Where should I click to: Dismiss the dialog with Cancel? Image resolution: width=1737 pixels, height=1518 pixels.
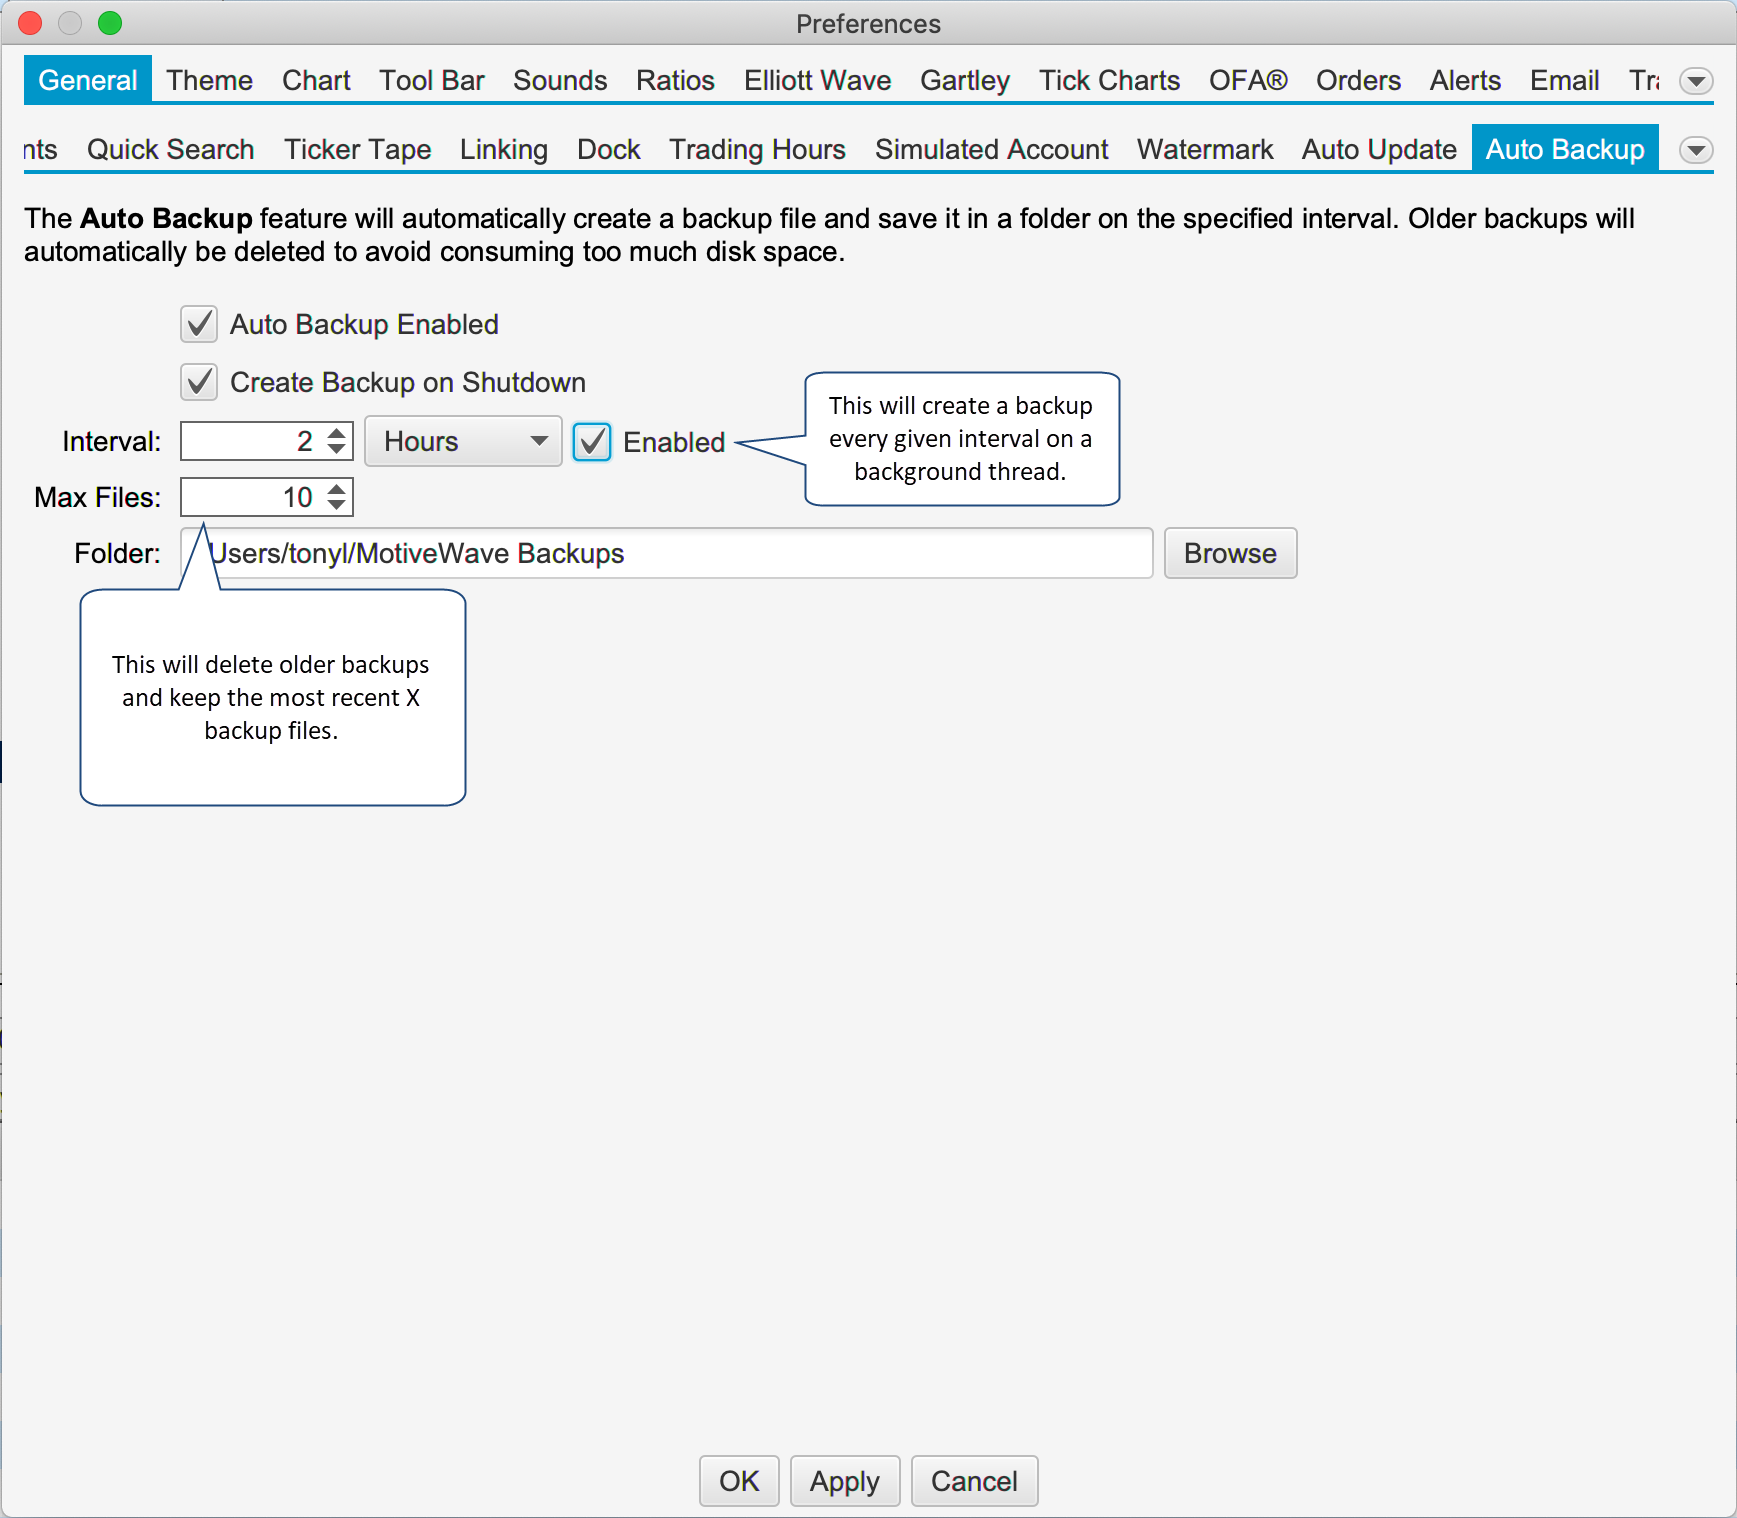coord(974,1481)
